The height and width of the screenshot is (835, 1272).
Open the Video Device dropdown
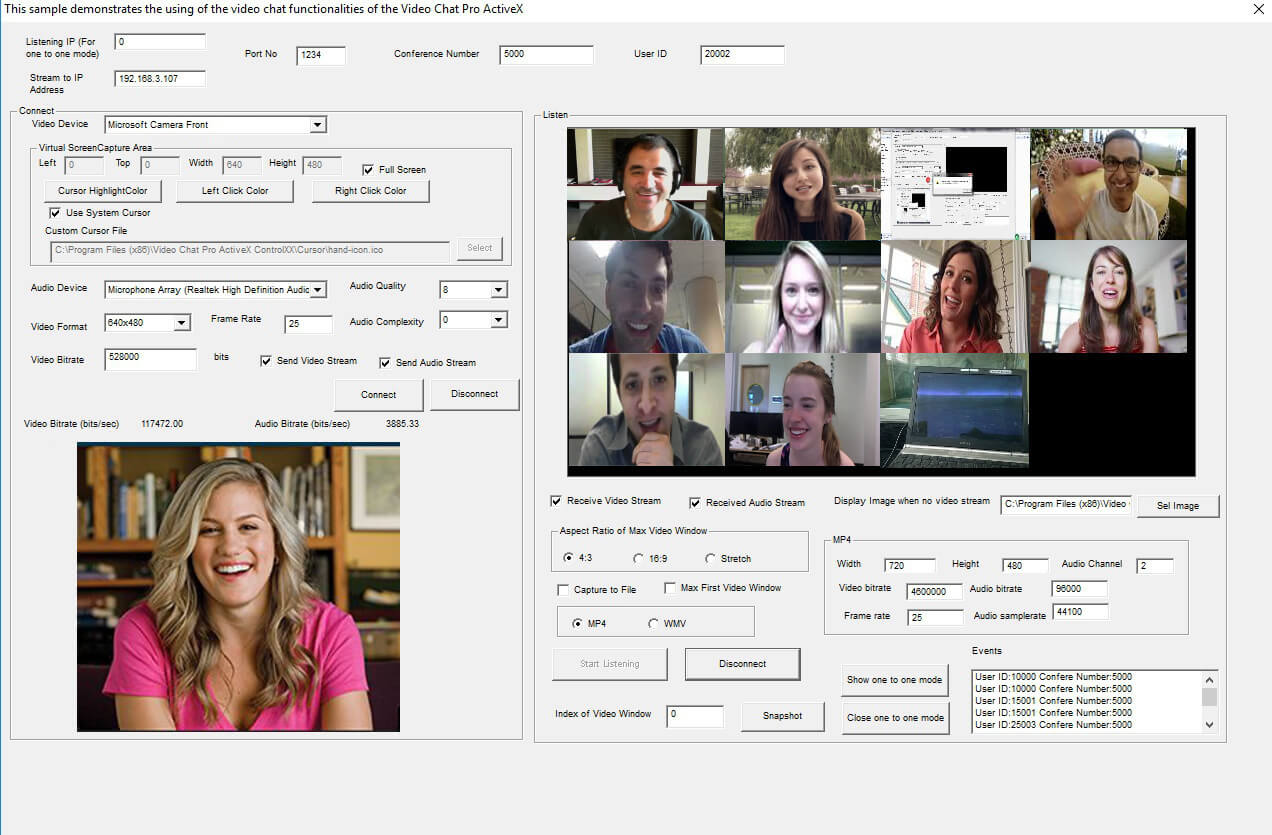318,124
